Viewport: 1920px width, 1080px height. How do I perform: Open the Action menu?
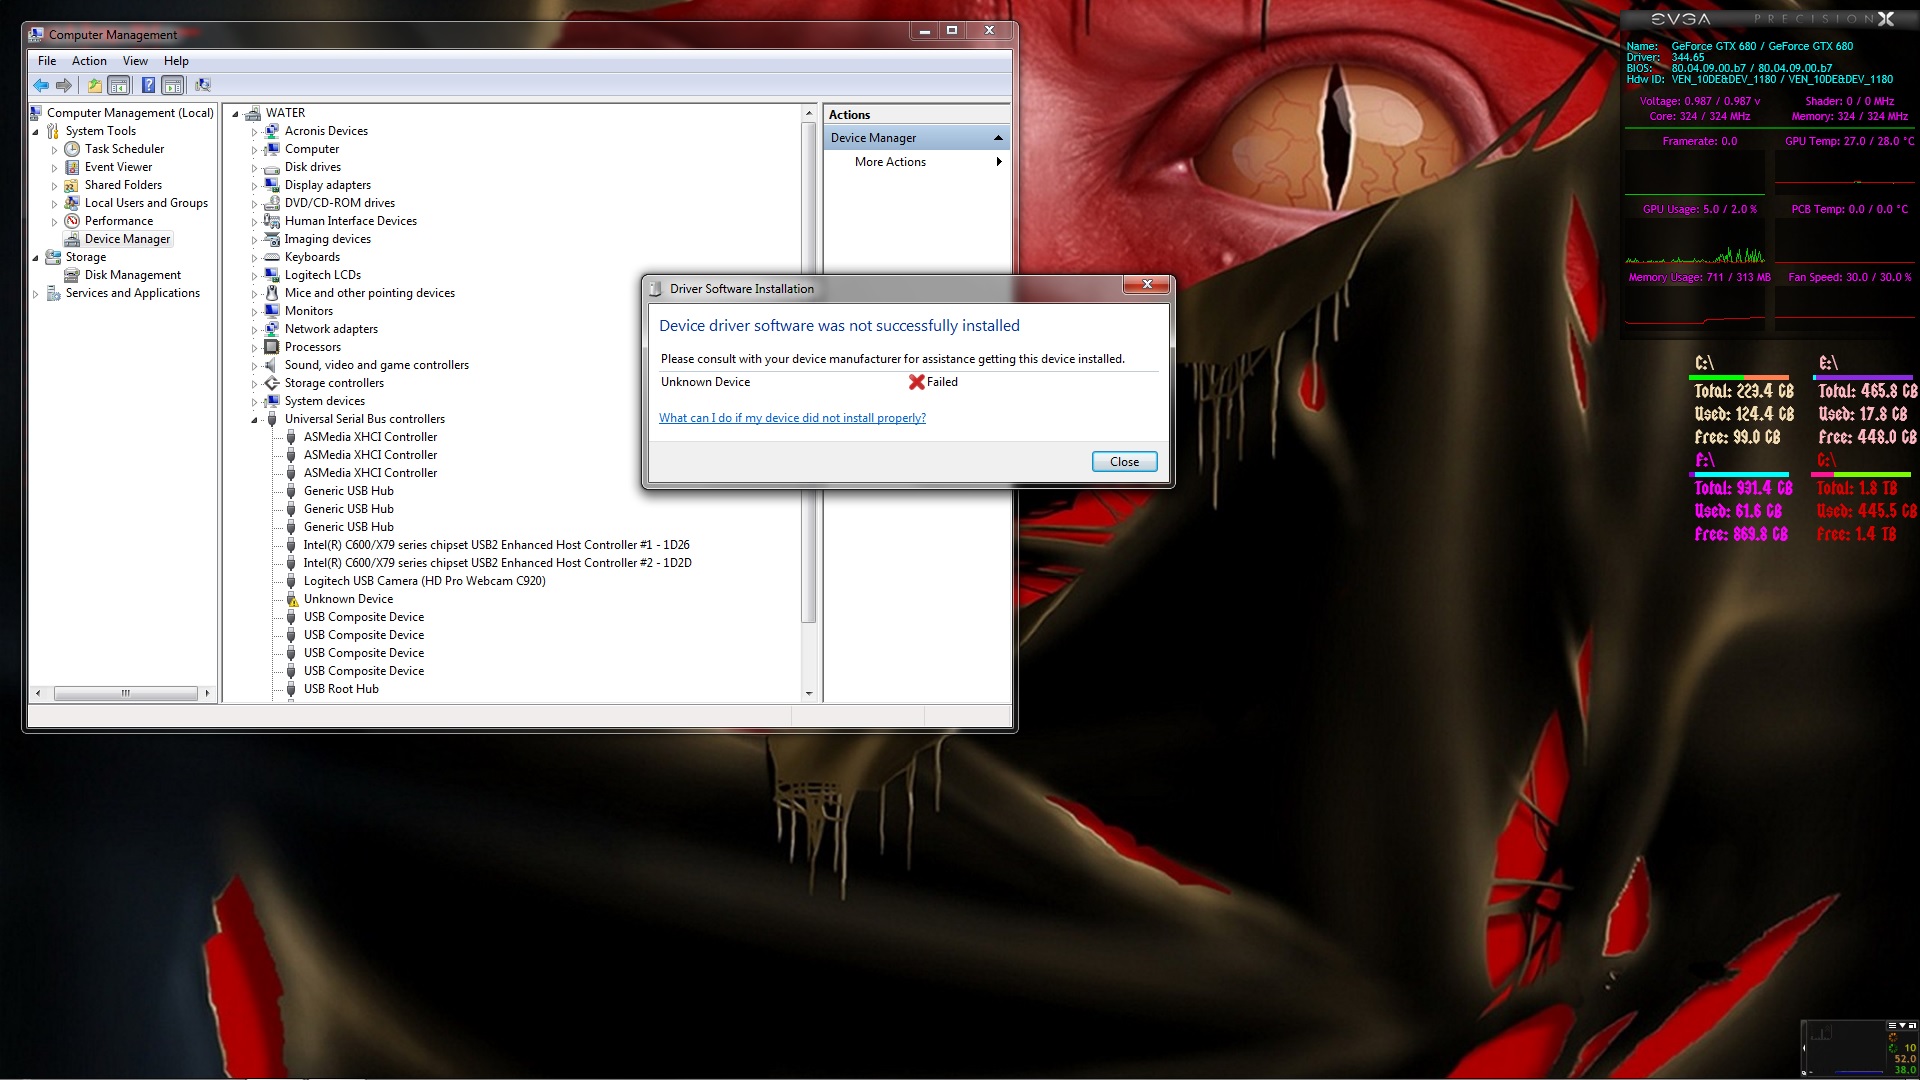pos(89,61)
